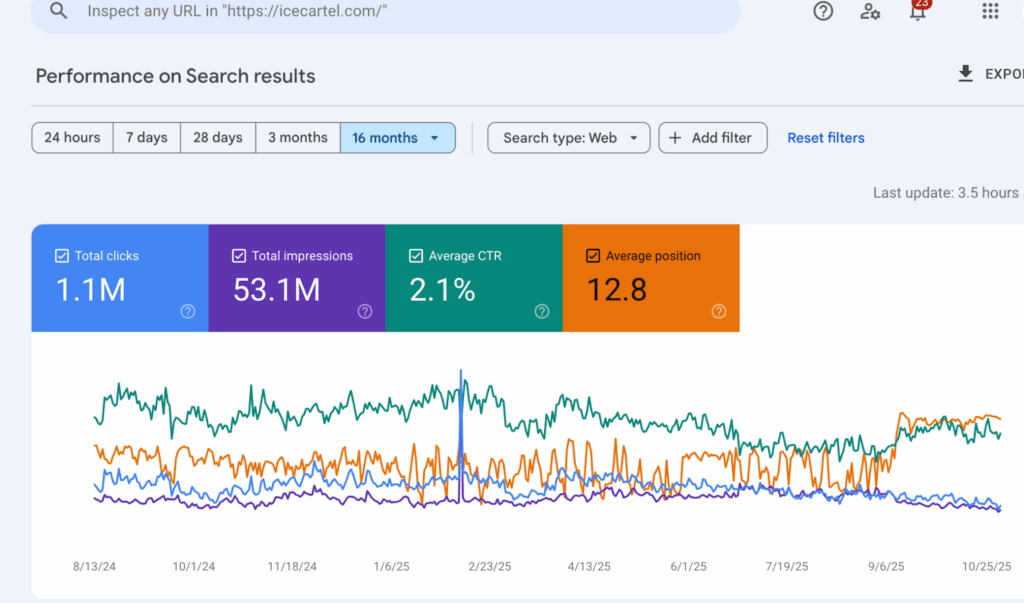1024x603 pixels.
Task: Uncheck the Total clicks metric checkbox
Action: point(62,255)
